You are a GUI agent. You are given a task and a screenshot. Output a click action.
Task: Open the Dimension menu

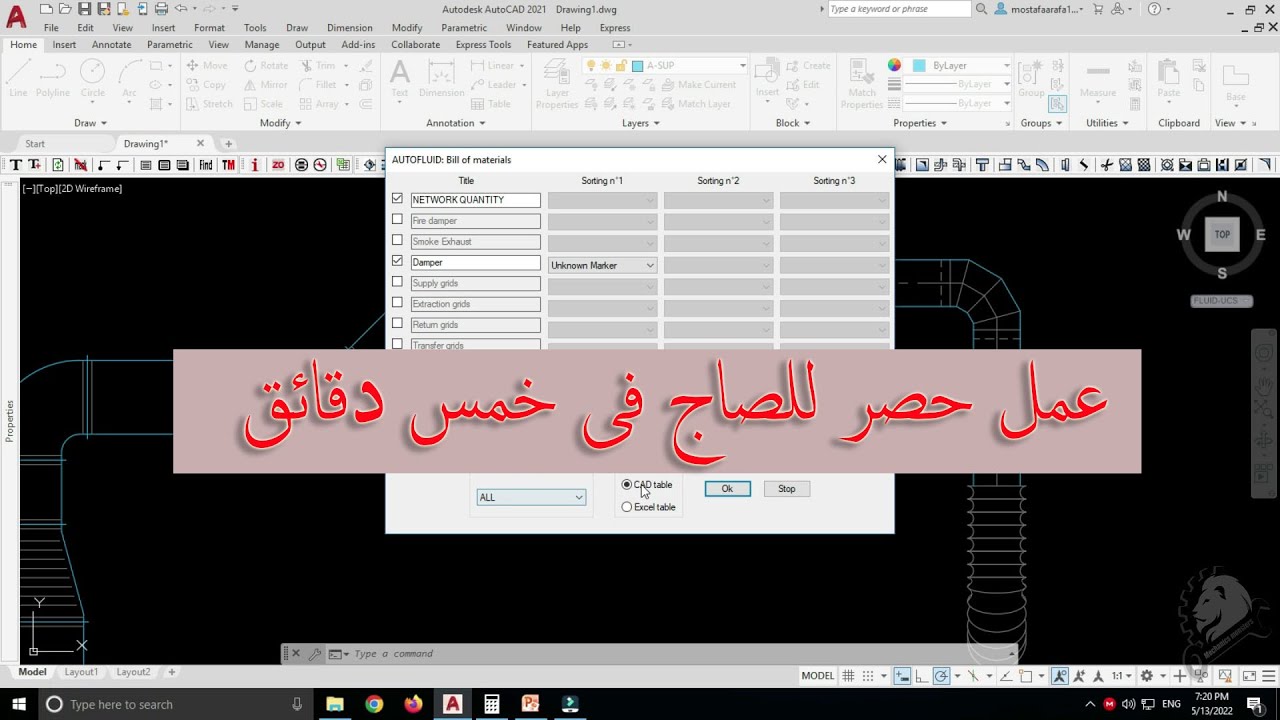pos(349,28)
